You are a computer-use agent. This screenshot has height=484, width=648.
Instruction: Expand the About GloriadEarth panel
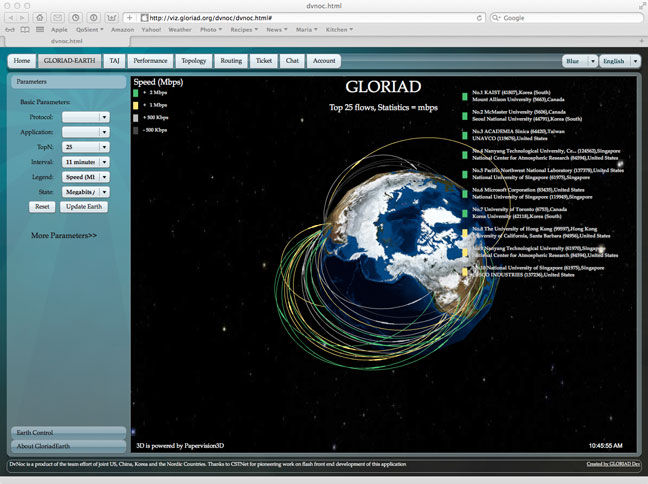(68, 446)
